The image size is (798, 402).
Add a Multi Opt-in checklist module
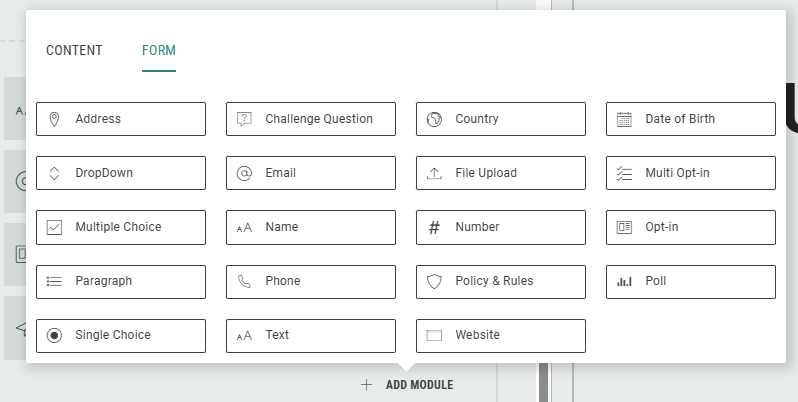pos(690,173)
